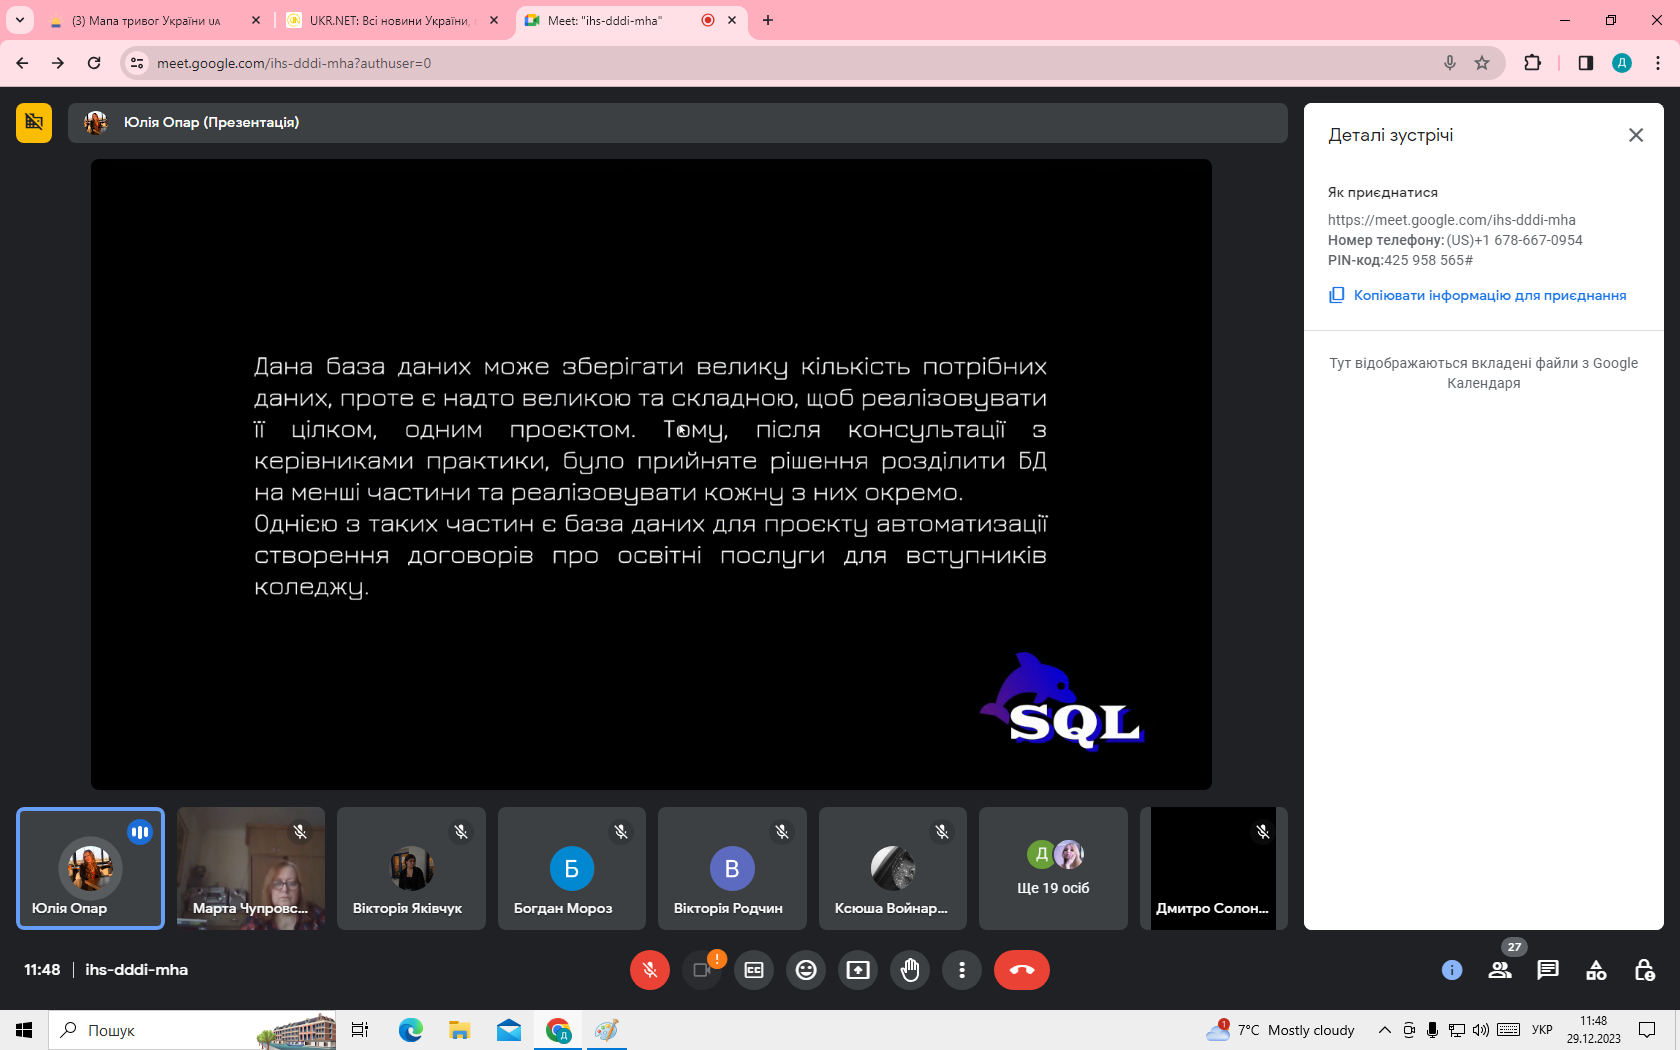Switch to the UKR.NET tab
The image size is (1680, 1050).
click(x=388, y=20)
